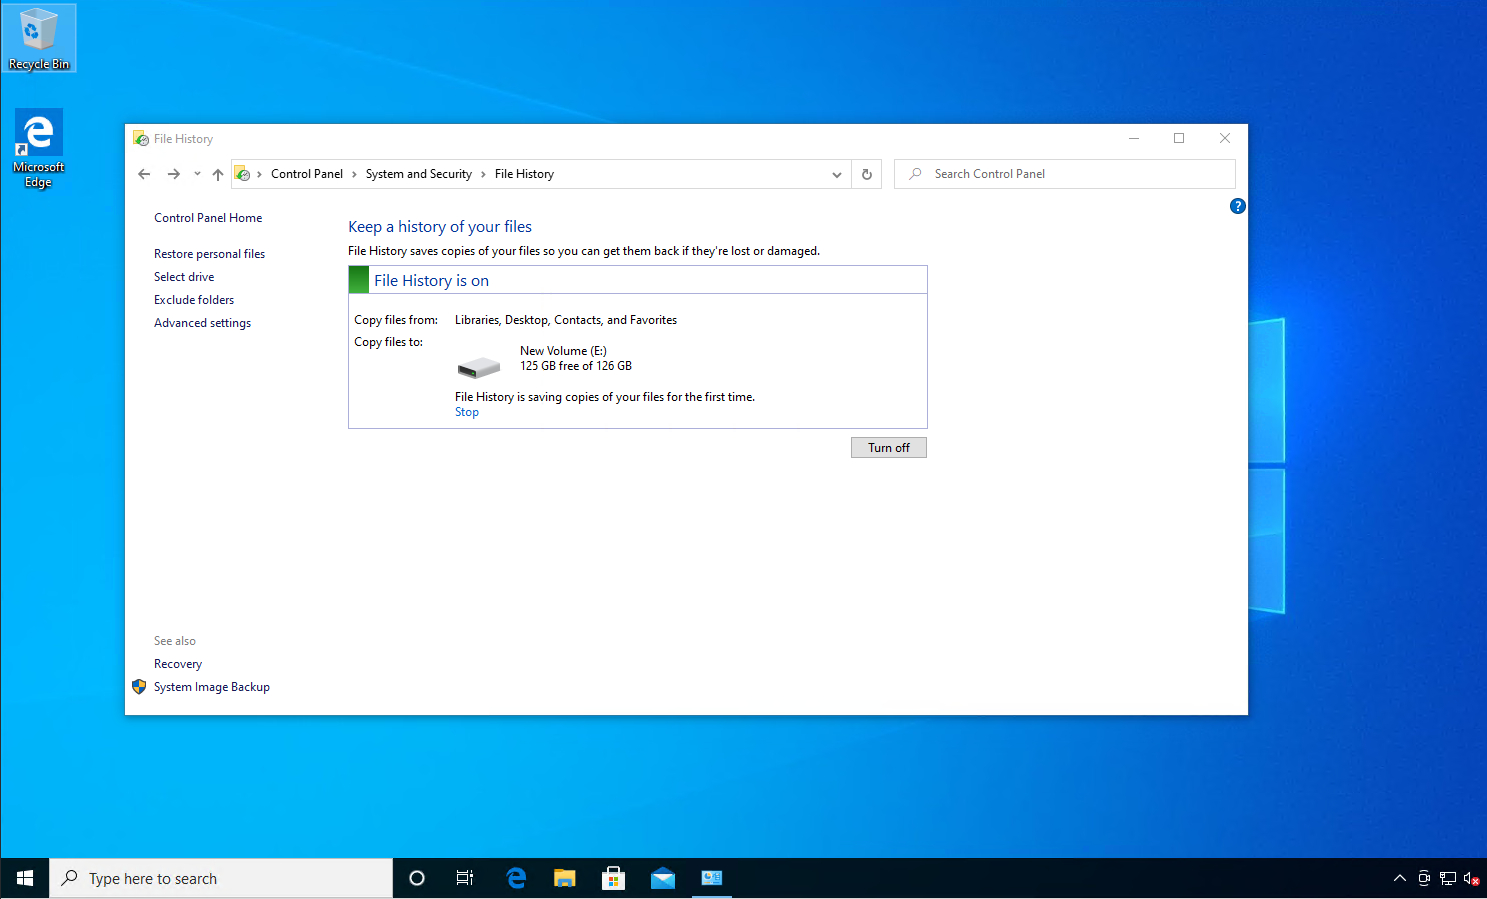The height and width of the screenshot is (899, 1487).
Task: Go to System and Security breadcrumb
Action: pyautogui.click(x=418, y=174)
